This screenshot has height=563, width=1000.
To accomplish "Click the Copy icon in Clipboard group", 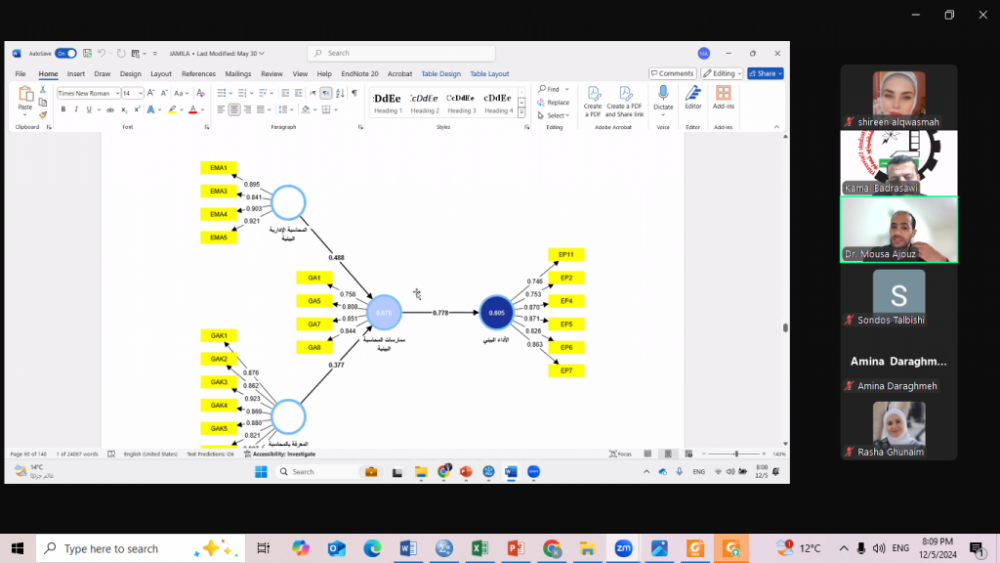I will tap(43, 102).
